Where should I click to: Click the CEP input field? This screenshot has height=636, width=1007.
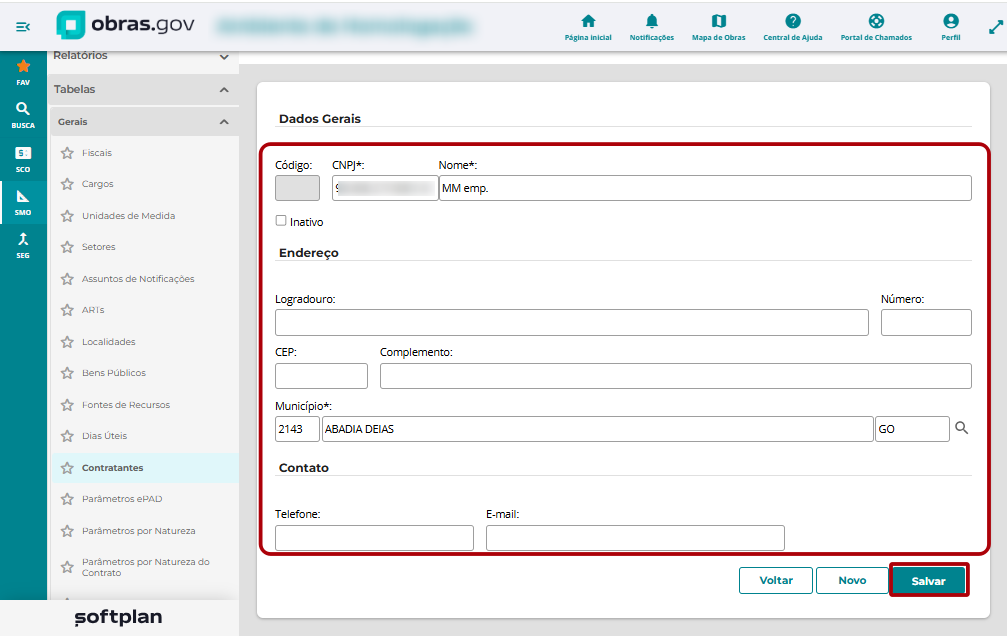click(x=321, y=376)
